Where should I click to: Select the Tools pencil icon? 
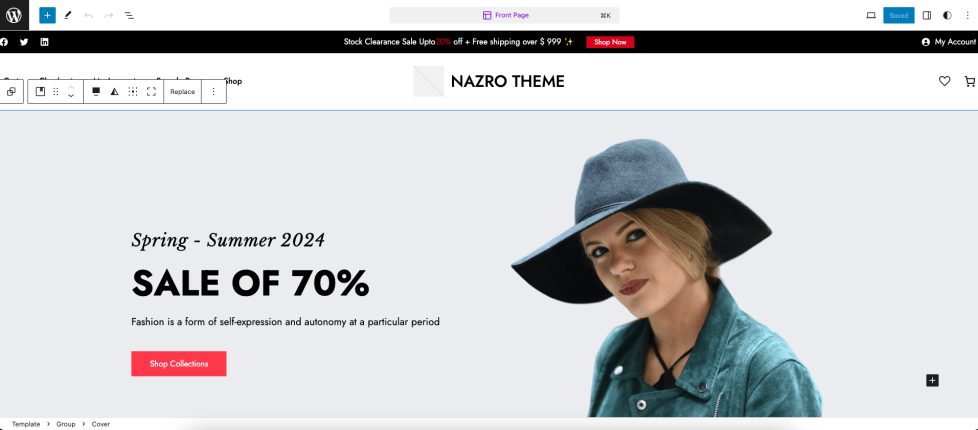click(68, 15)
